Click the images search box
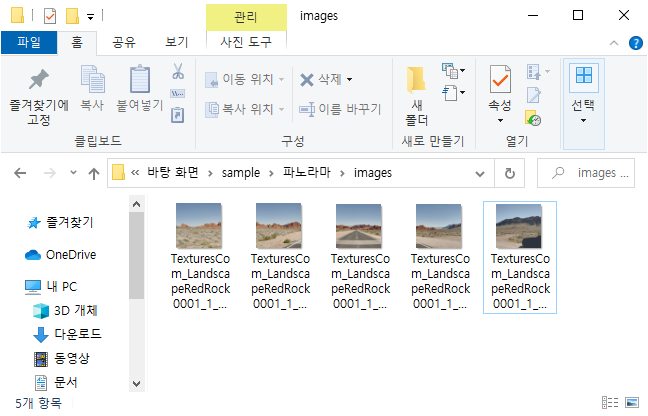The image size is (648, 416). 586,173
